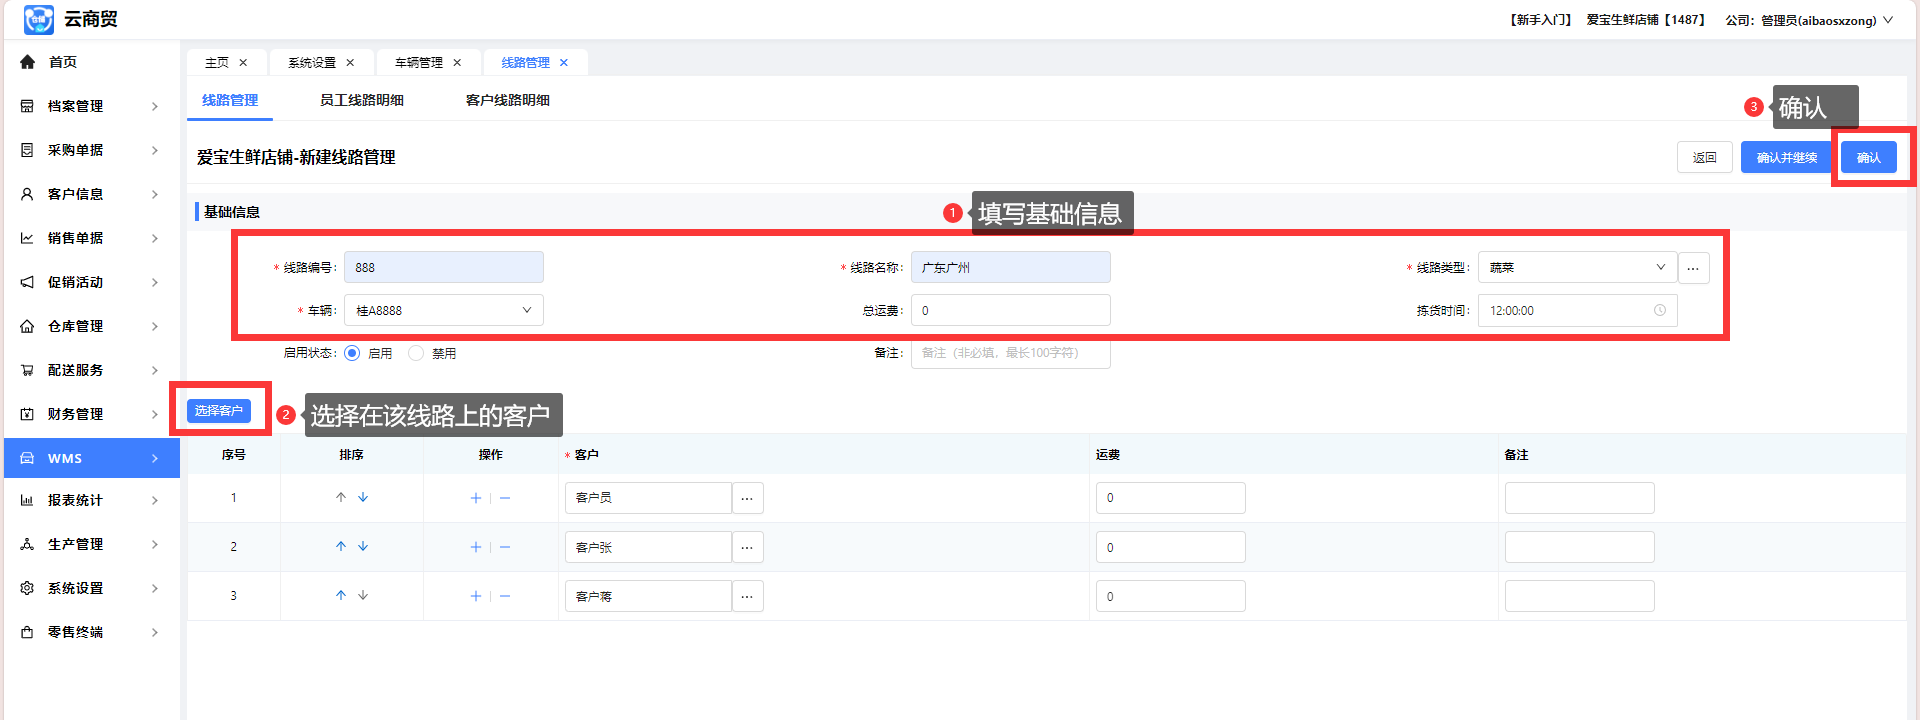Image resolution: width=1920 pixels, height=720 pixels.
Task: Click the 返回 button
Action: 1704,158
